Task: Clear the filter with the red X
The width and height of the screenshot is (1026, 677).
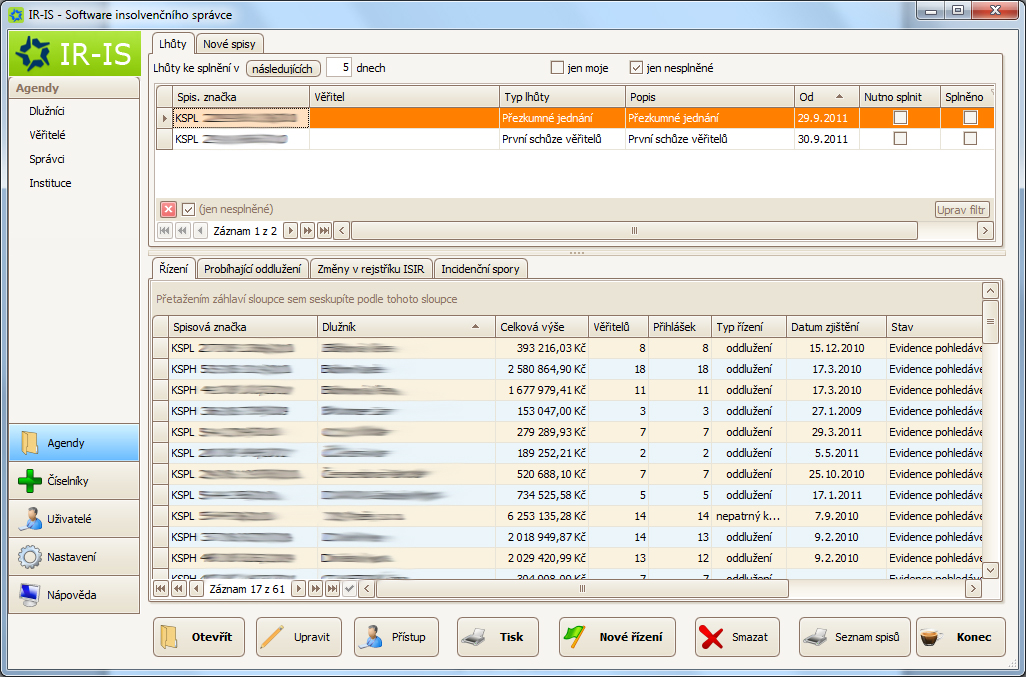Action: pyautogui.click(x=168, y=209)
